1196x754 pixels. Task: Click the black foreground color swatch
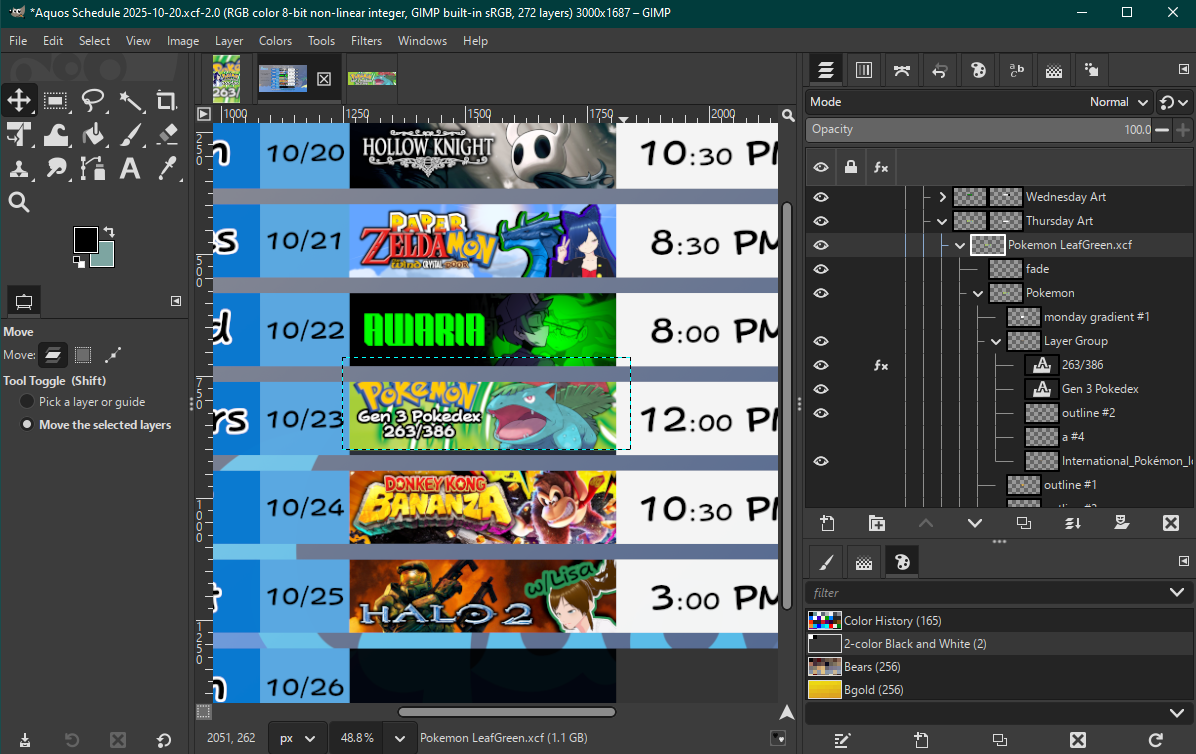(x=85, y=240)
